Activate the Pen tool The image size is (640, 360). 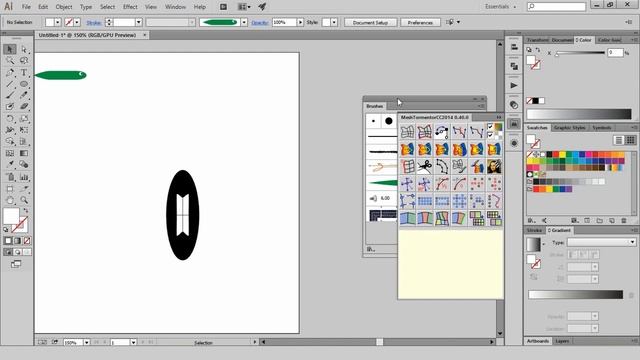[10, 73]
